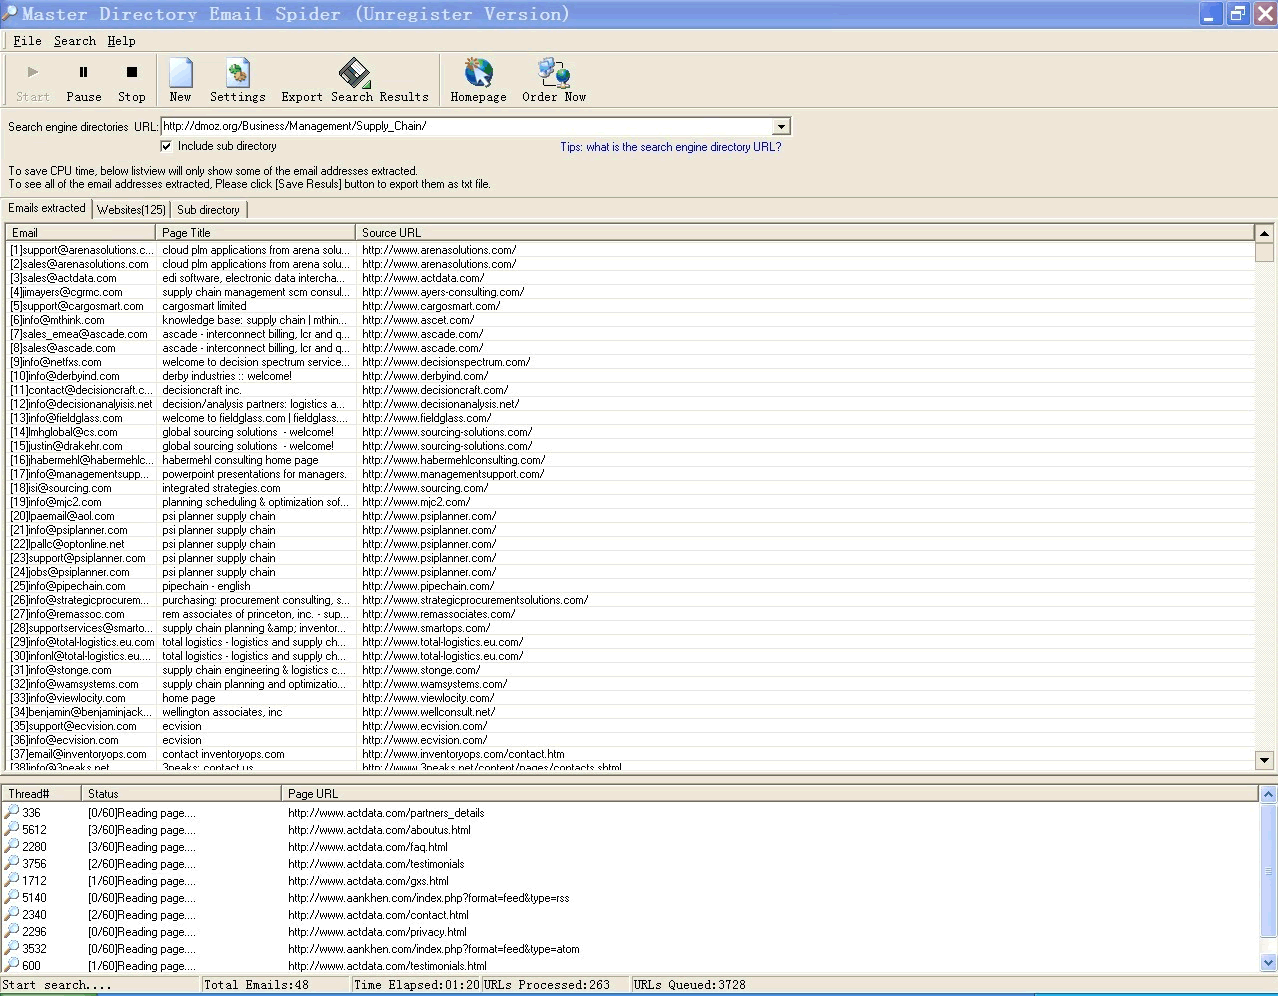Click Total Emails:48 in status bar

click(x=256, y=985)
